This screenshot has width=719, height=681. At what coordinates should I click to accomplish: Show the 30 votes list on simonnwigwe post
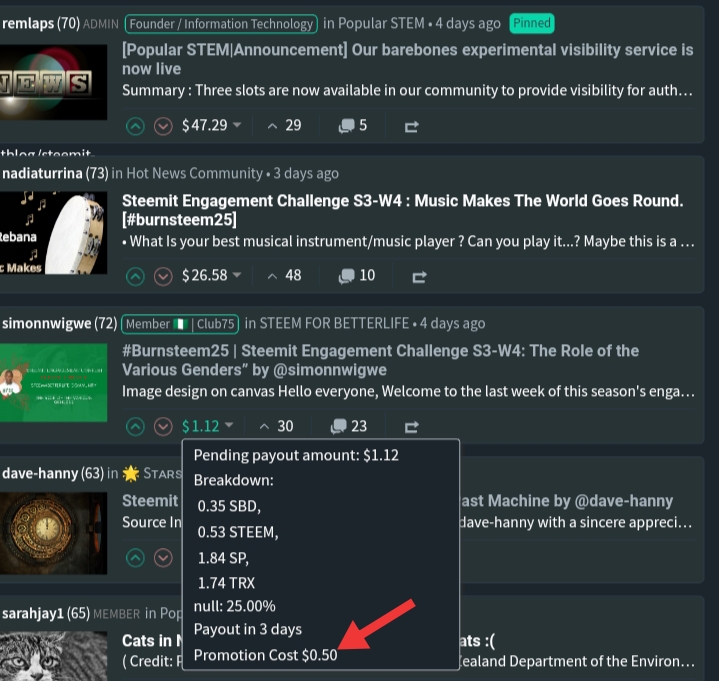276,426
